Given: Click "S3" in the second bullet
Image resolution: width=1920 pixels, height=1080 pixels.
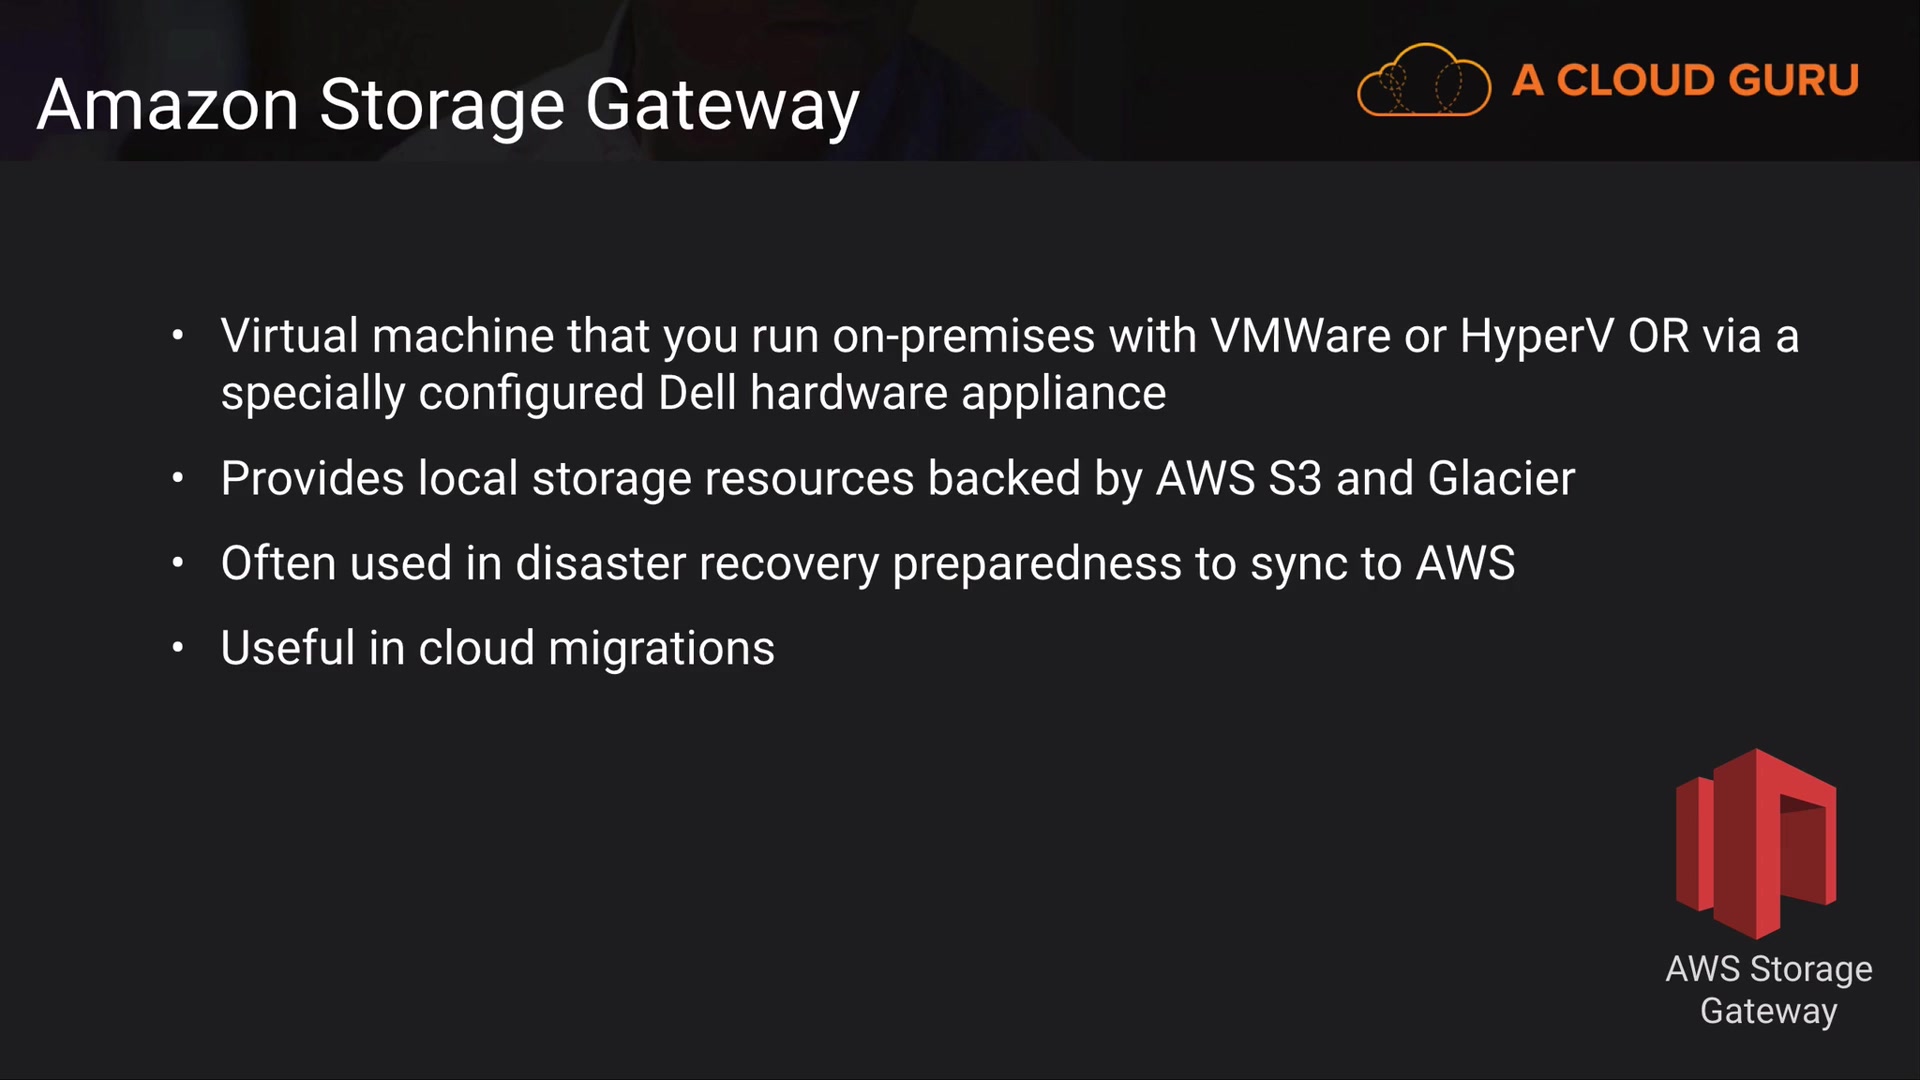Looking at the screenshot, I should [1295, 479].
